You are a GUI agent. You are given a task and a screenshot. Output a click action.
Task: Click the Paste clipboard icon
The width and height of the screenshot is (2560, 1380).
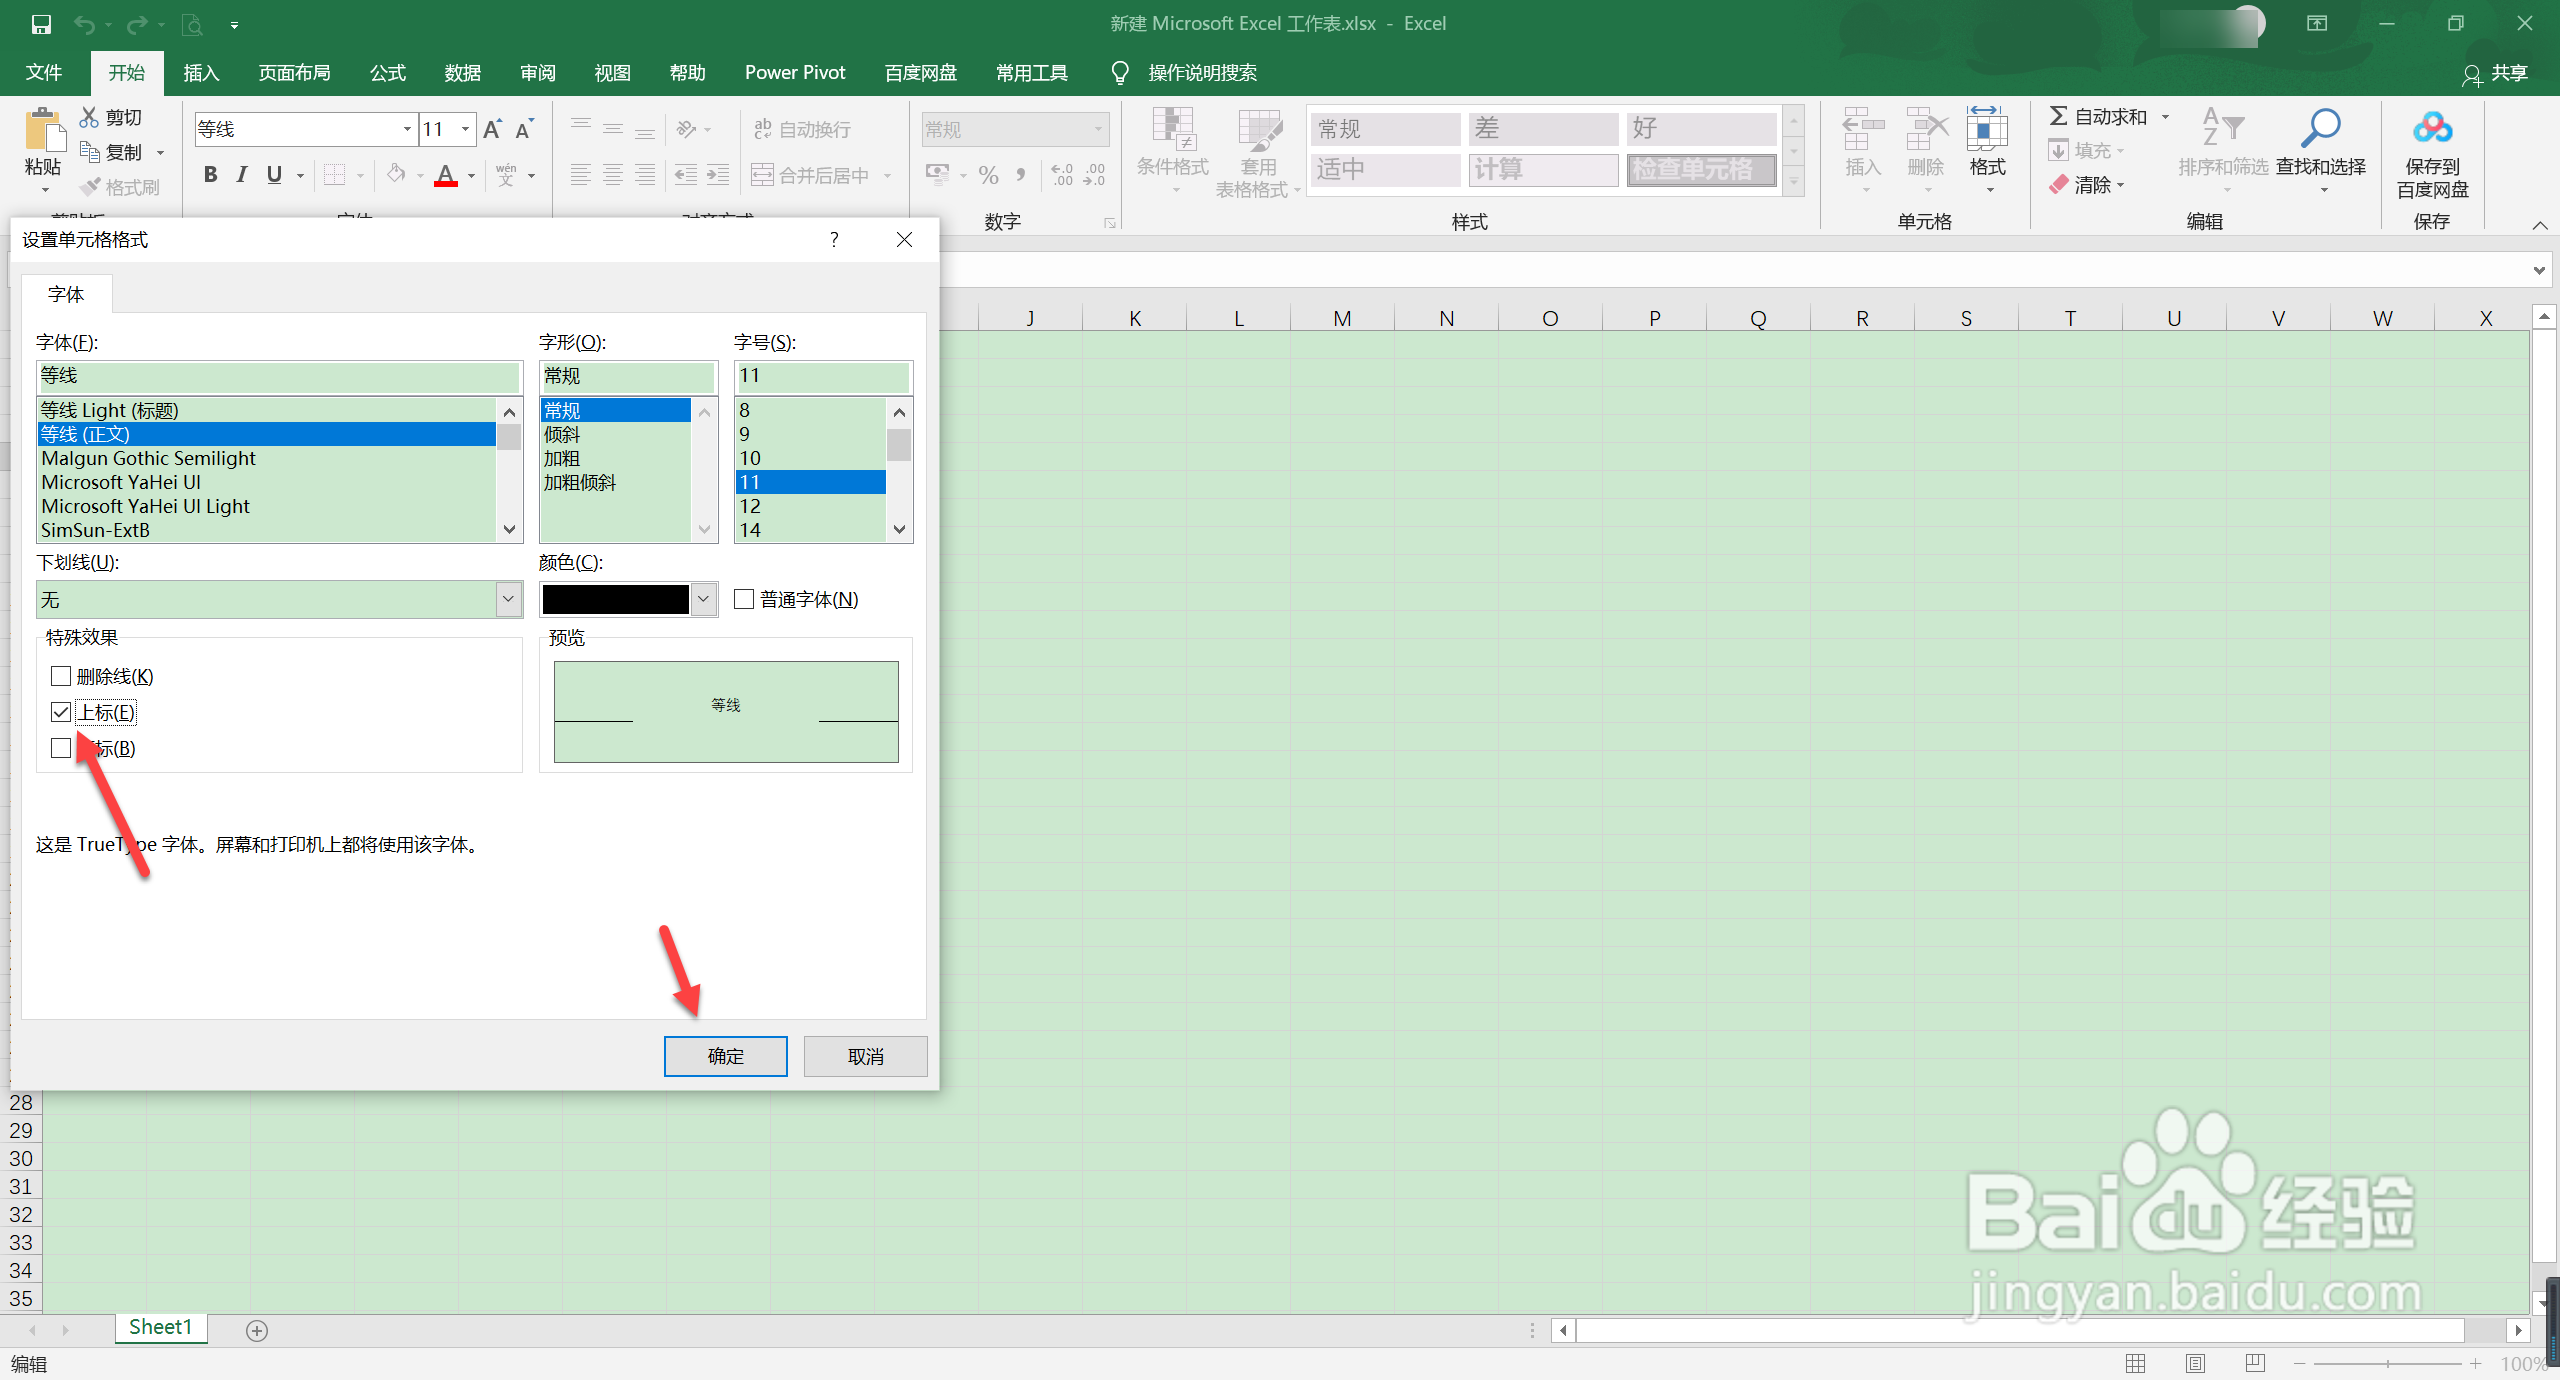[43, 132]
